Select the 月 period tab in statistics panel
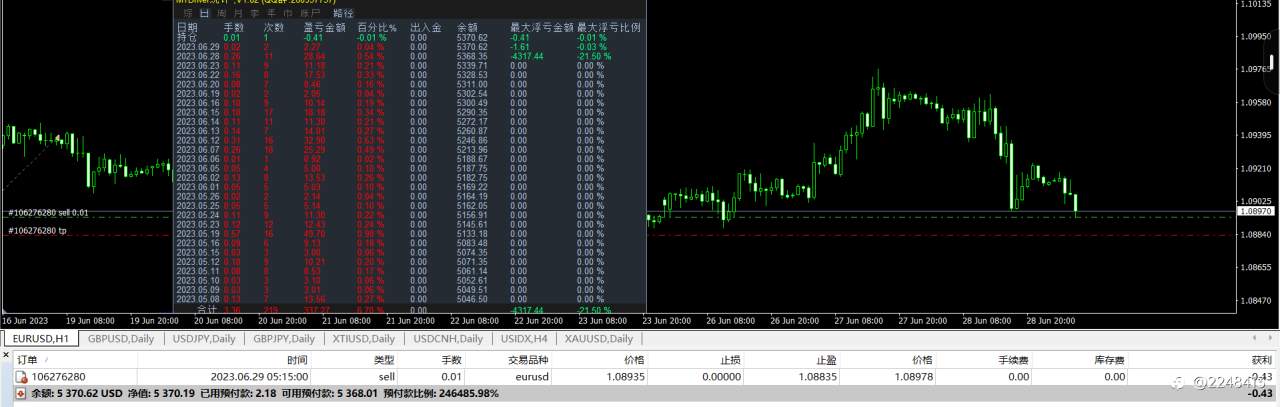 click(x=238, y=13)
